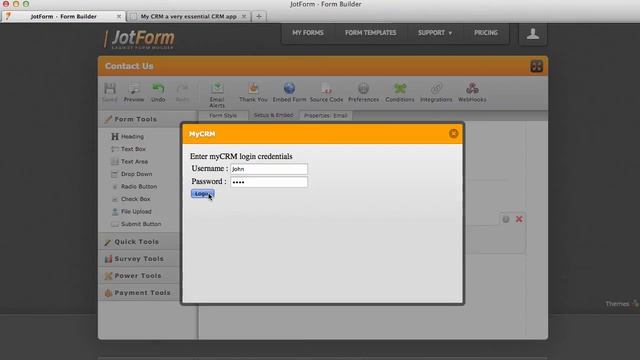Add a File Upload element
Screen dimensions: 640x360
[131, 211]
